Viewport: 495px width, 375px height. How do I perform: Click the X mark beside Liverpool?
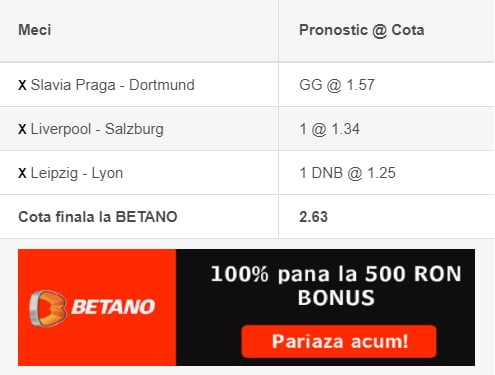22,129
